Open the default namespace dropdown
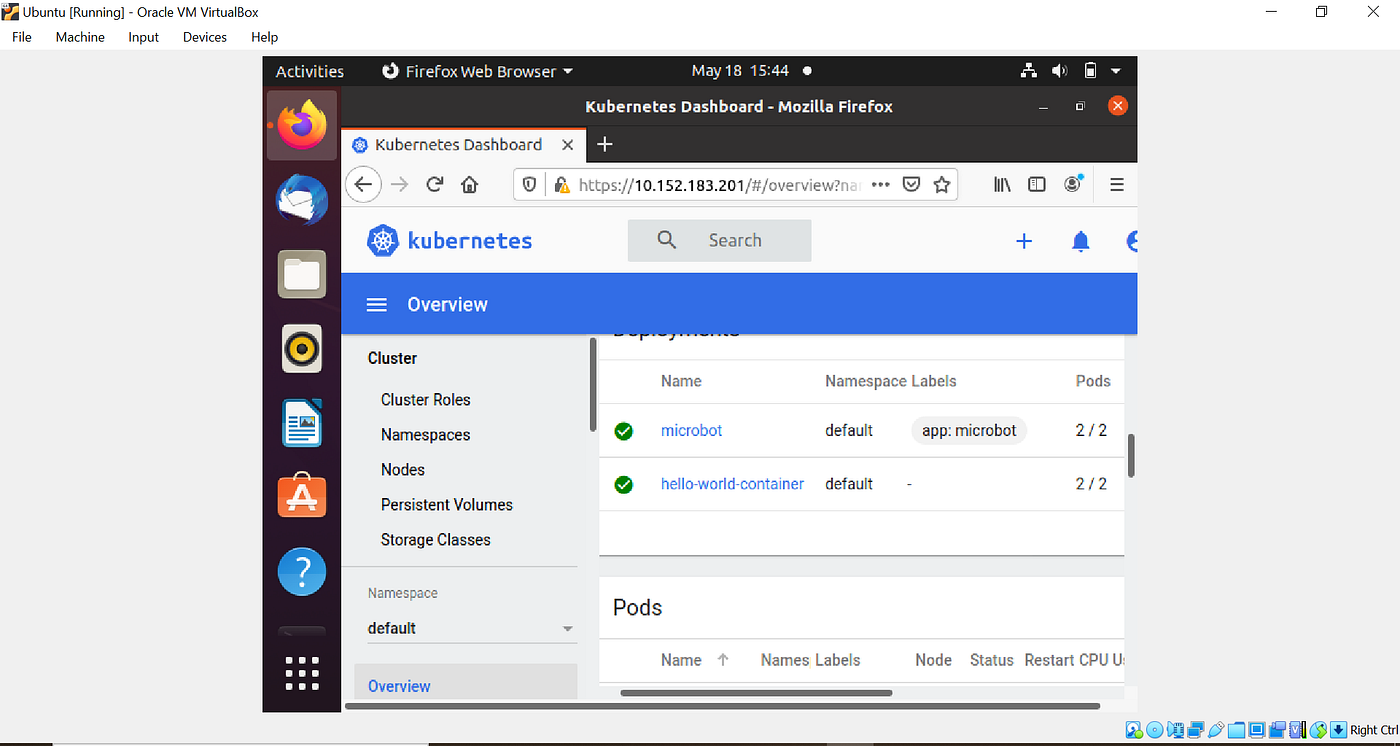Image resolution: width=1400 pixels, height=746 pixels. coord(470,628)
